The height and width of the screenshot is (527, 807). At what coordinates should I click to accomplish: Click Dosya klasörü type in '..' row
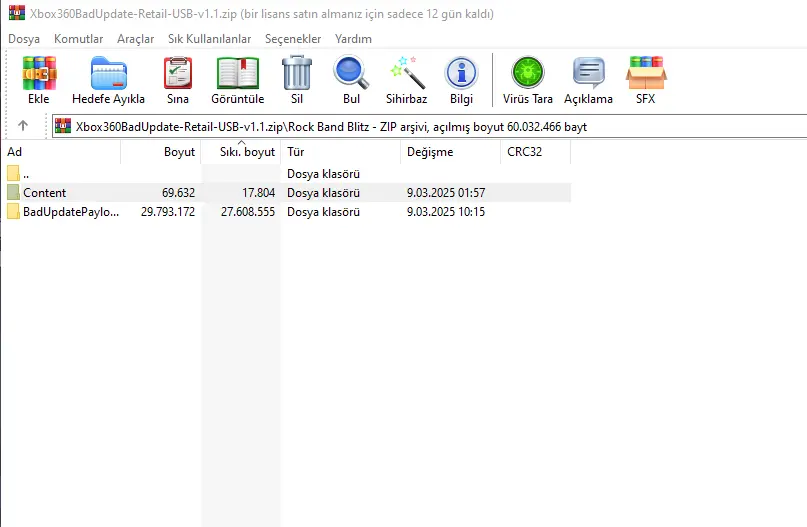(x=324, y=174)
